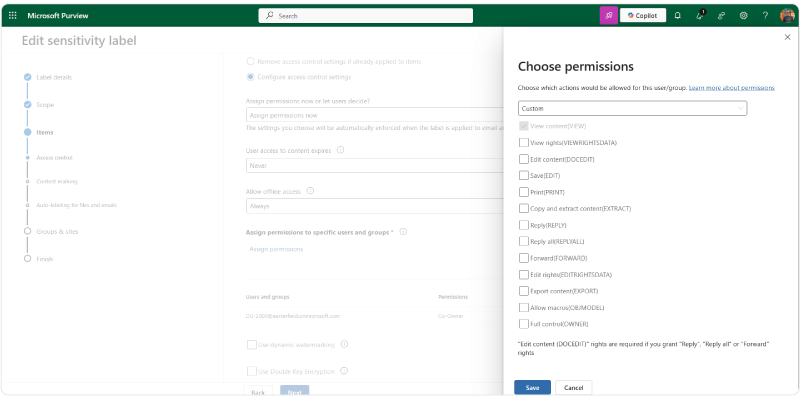The height and width of the screenshot is (401, 801).
Task: Open the Settings gear icon
Action: click(x=744, y=16)
